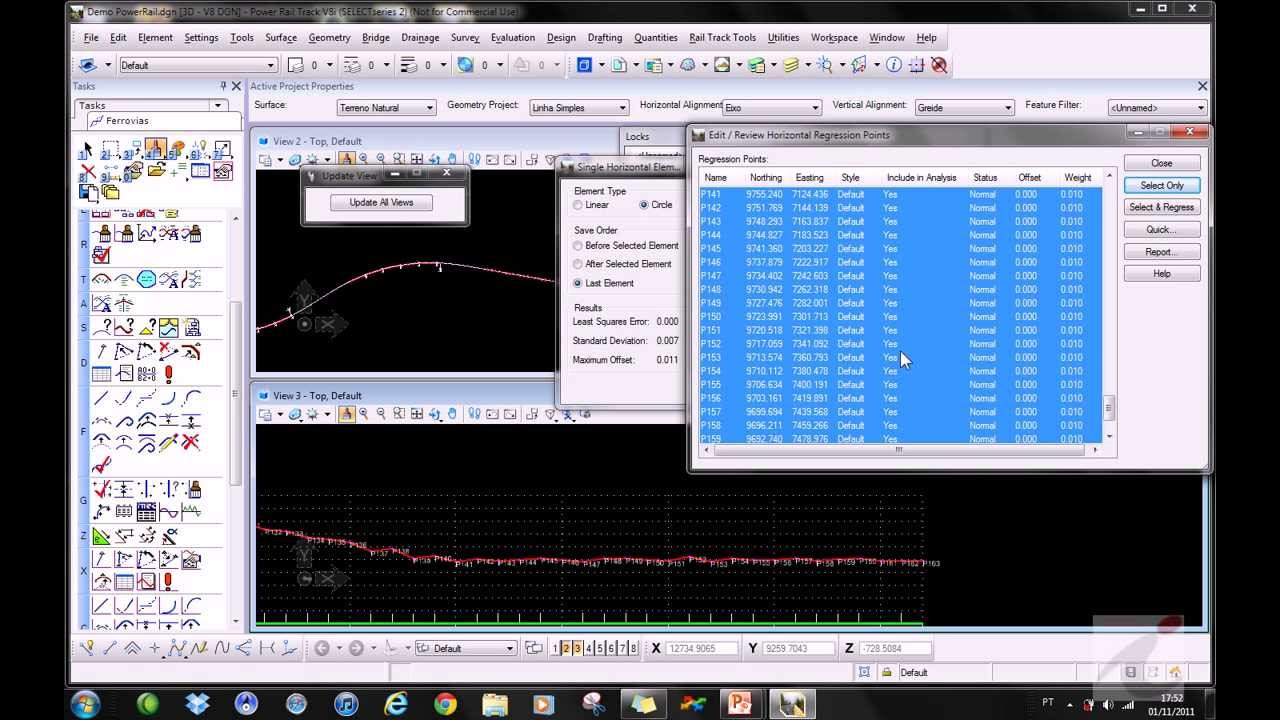Choose Last Element save order
1280x720 pixels.
(x=578, y=283)
